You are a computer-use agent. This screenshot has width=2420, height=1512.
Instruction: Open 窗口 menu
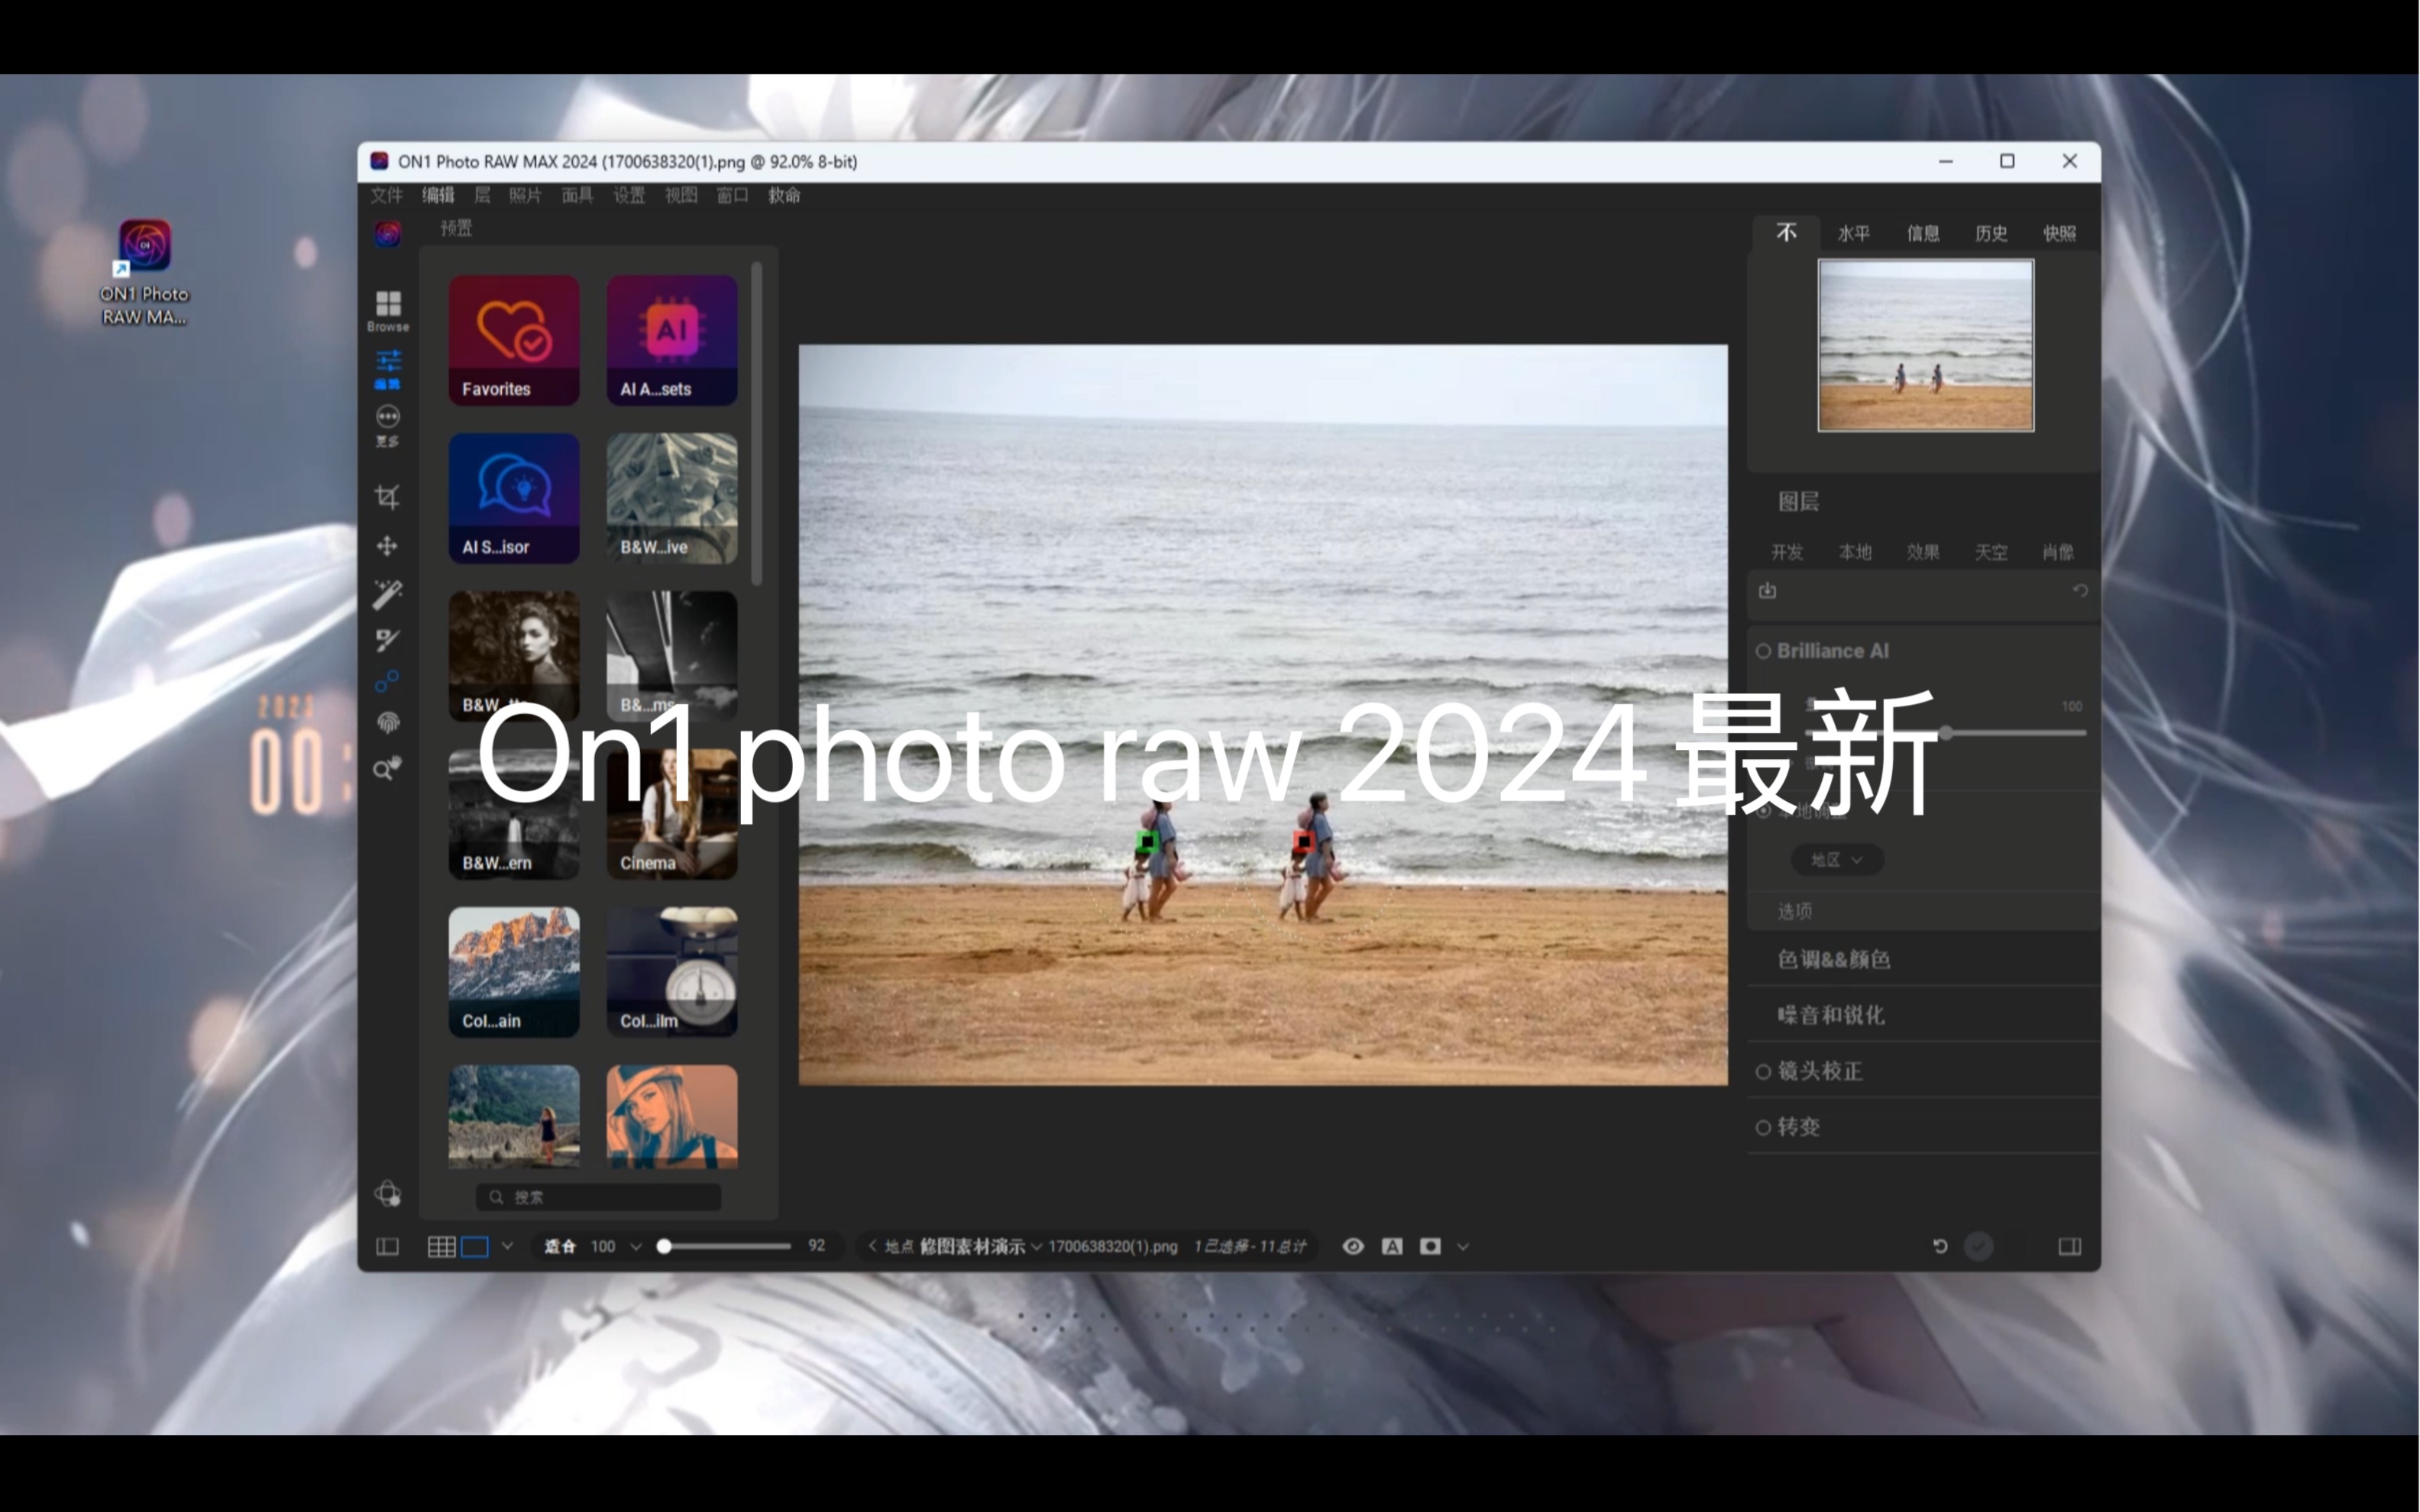(732, 195)
